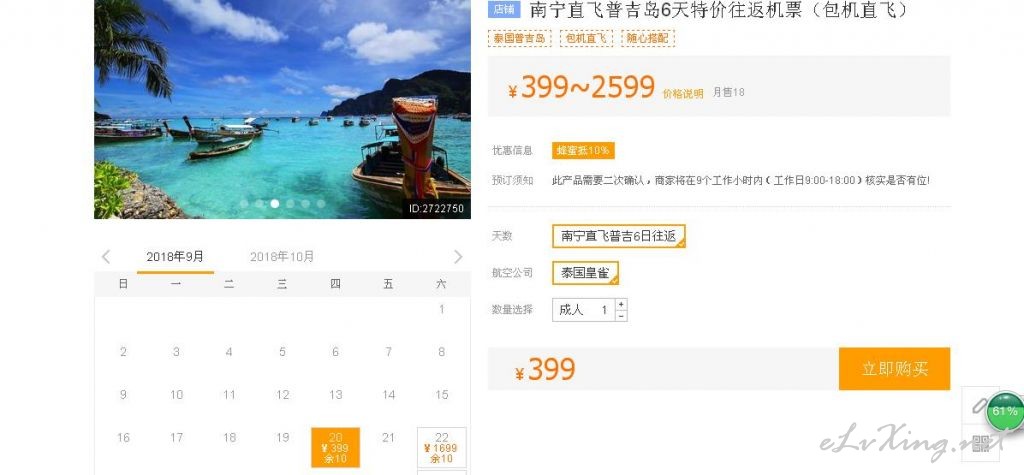The image size is (1024, 475).
Task: Open the QR code side widget
Action: pos(980,444)
